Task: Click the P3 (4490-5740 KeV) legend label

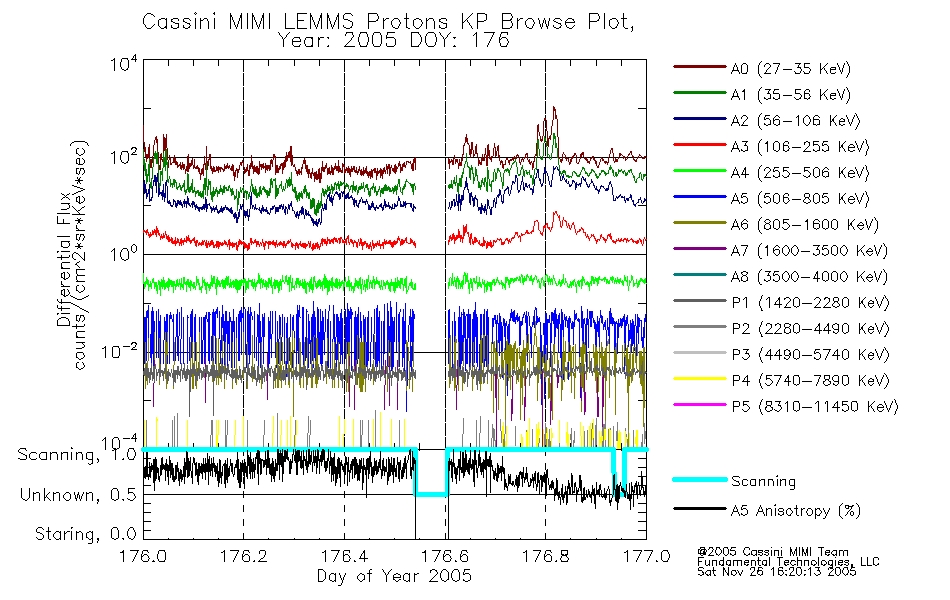Action: [x=810, y=355]
